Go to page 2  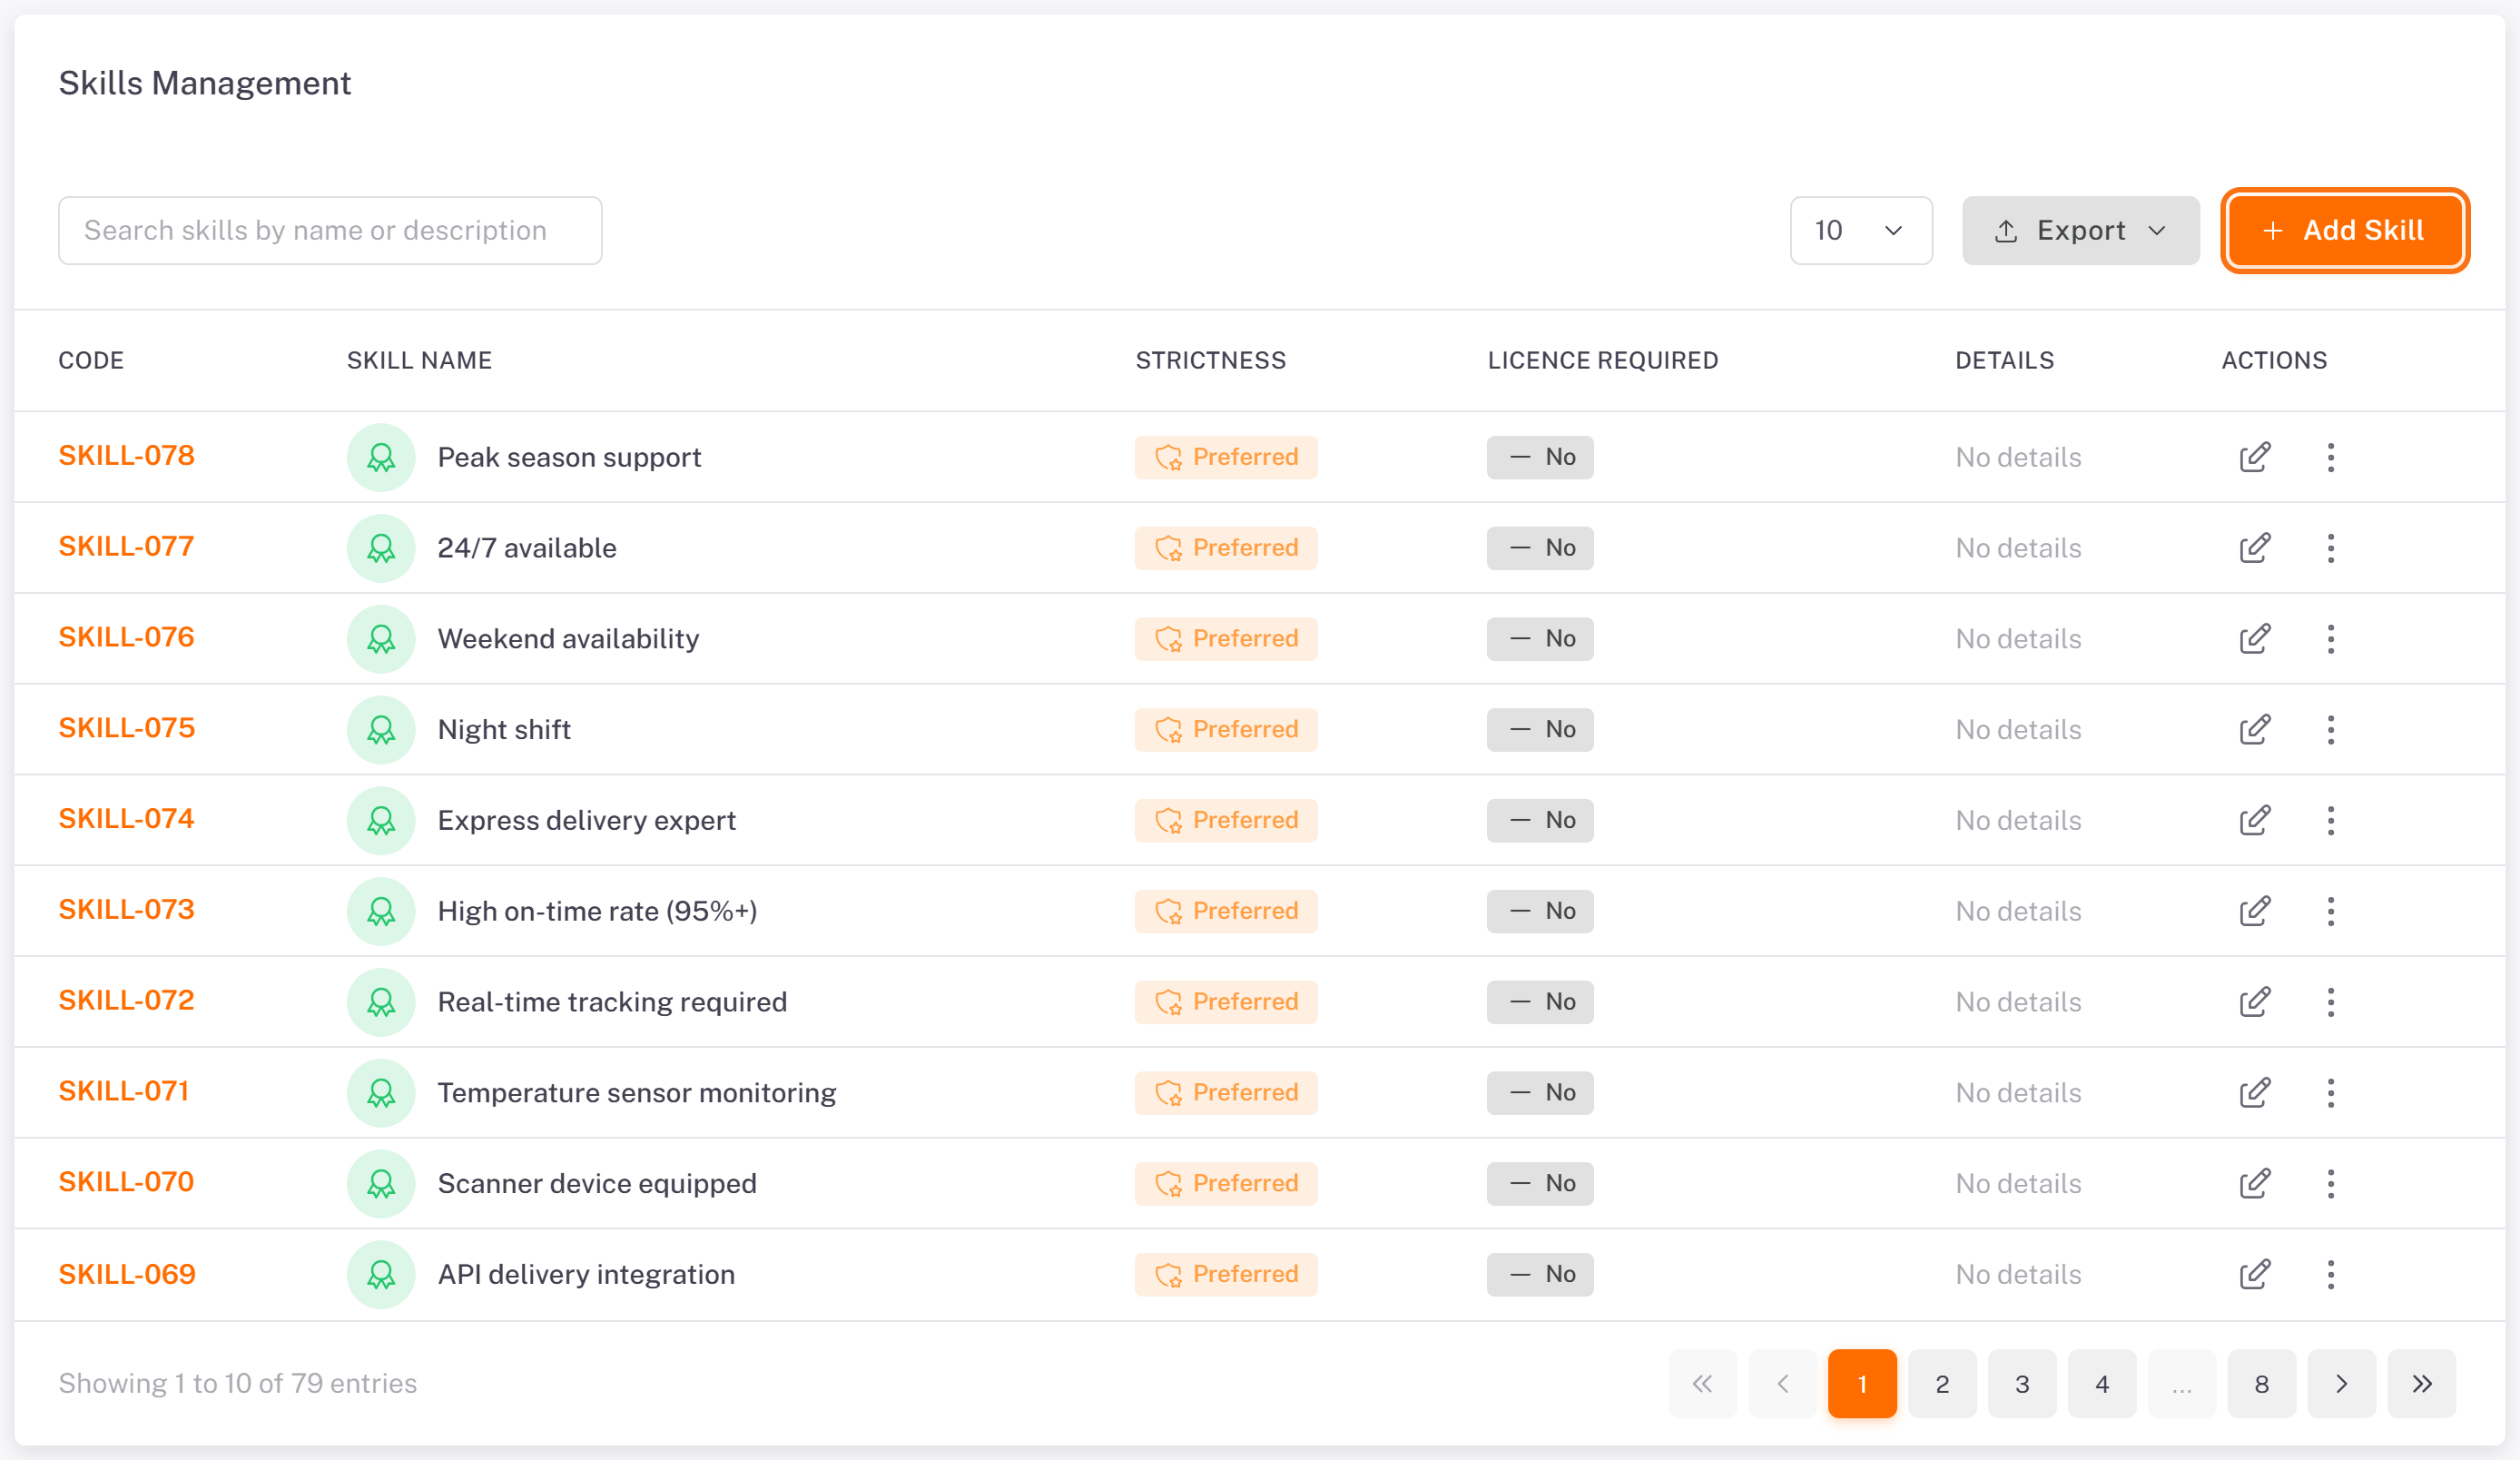tap(1941, 1383)
